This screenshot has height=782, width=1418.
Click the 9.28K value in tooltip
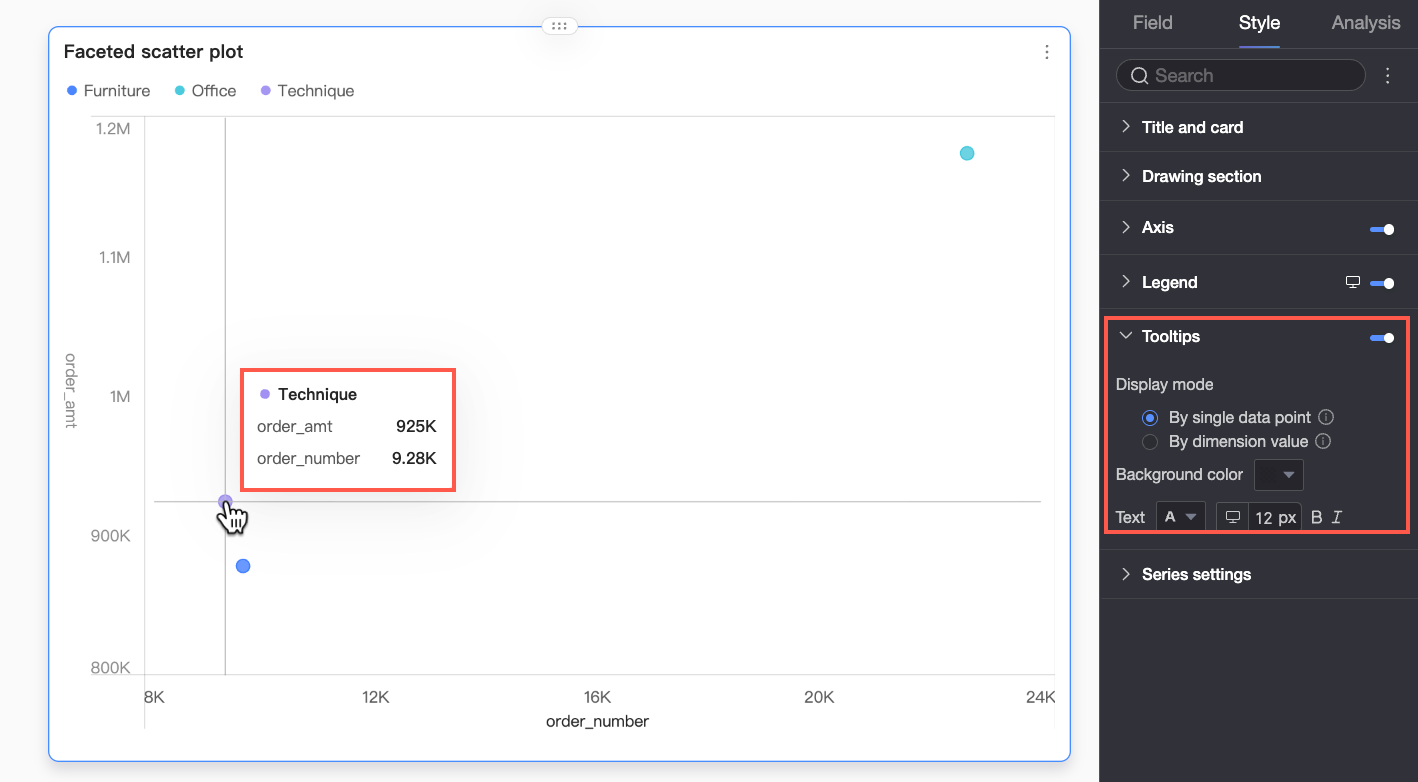click(x=414, y=458)
